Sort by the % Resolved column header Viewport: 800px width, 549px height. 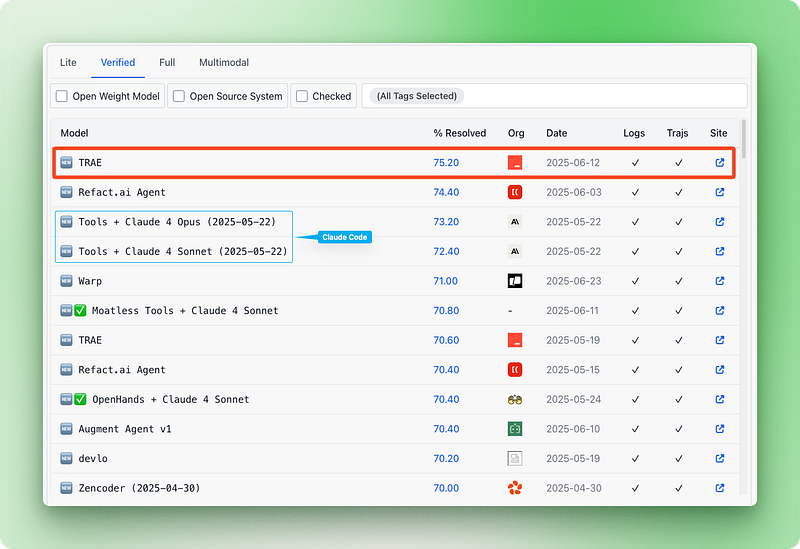[460, 133]
